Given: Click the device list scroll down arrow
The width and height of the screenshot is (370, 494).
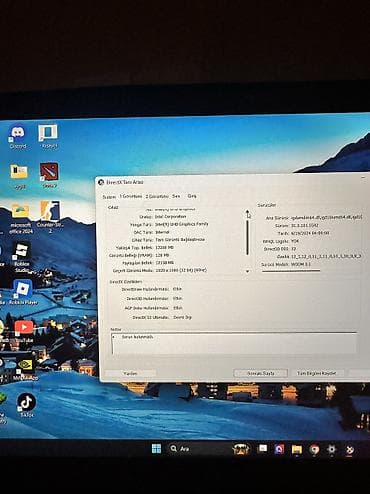Looking at the screenshot, I should (247, 271).
